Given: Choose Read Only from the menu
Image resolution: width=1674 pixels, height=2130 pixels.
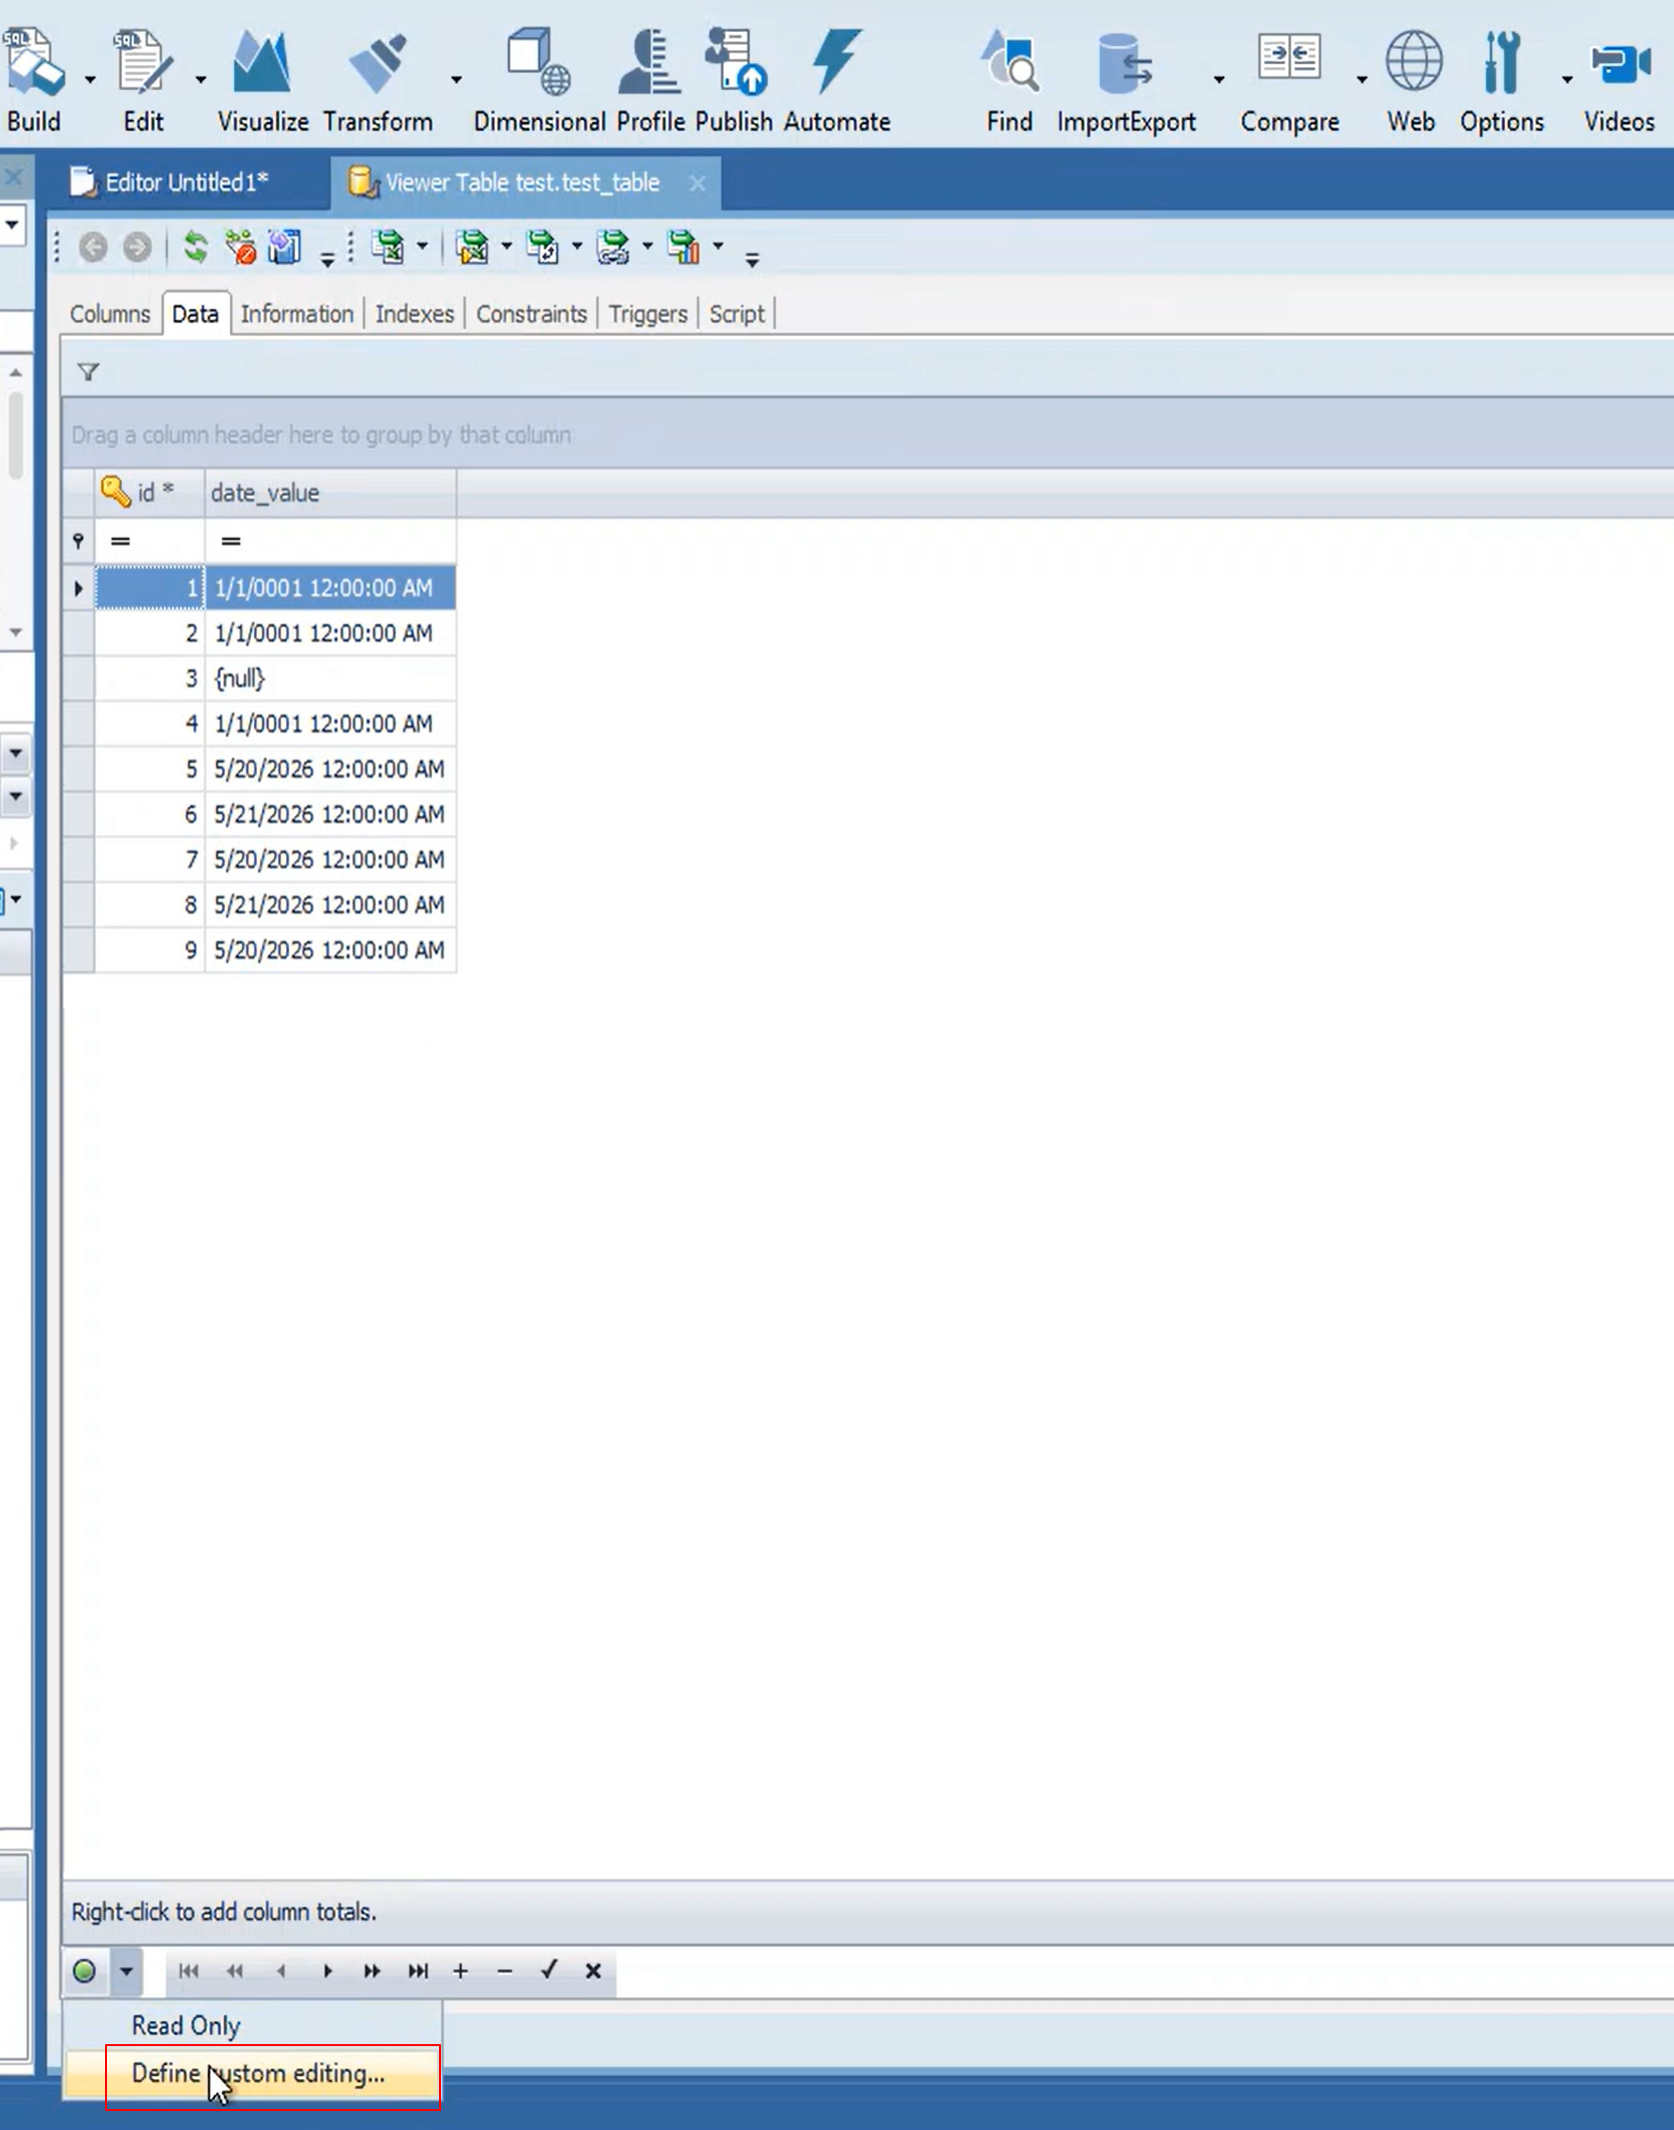Looking at the screenshot, I should 253,2025.
